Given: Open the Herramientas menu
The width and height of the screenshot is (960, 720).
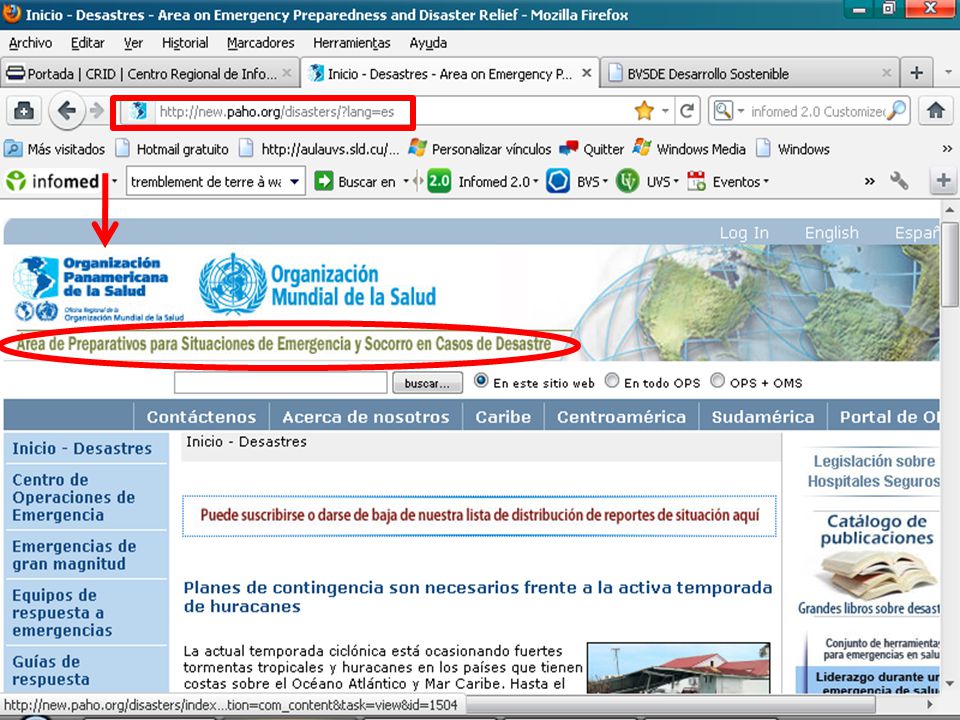Looking at the screenshot, I should 351,43.
